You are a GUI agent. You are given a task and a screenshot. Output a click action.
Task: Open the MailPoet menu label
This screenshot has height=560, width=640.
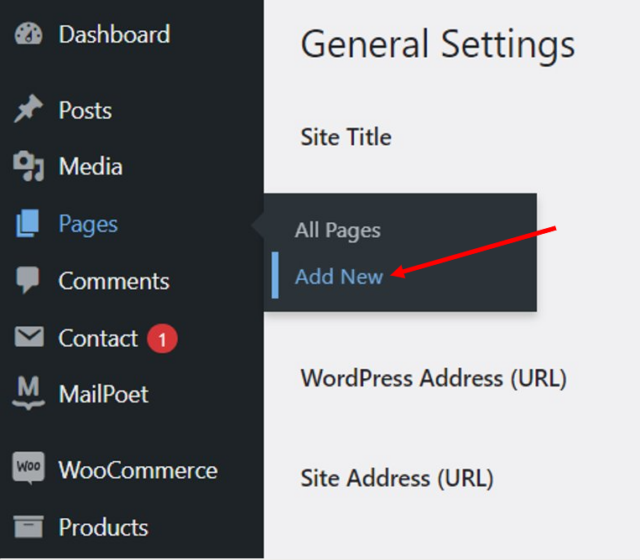104,394
